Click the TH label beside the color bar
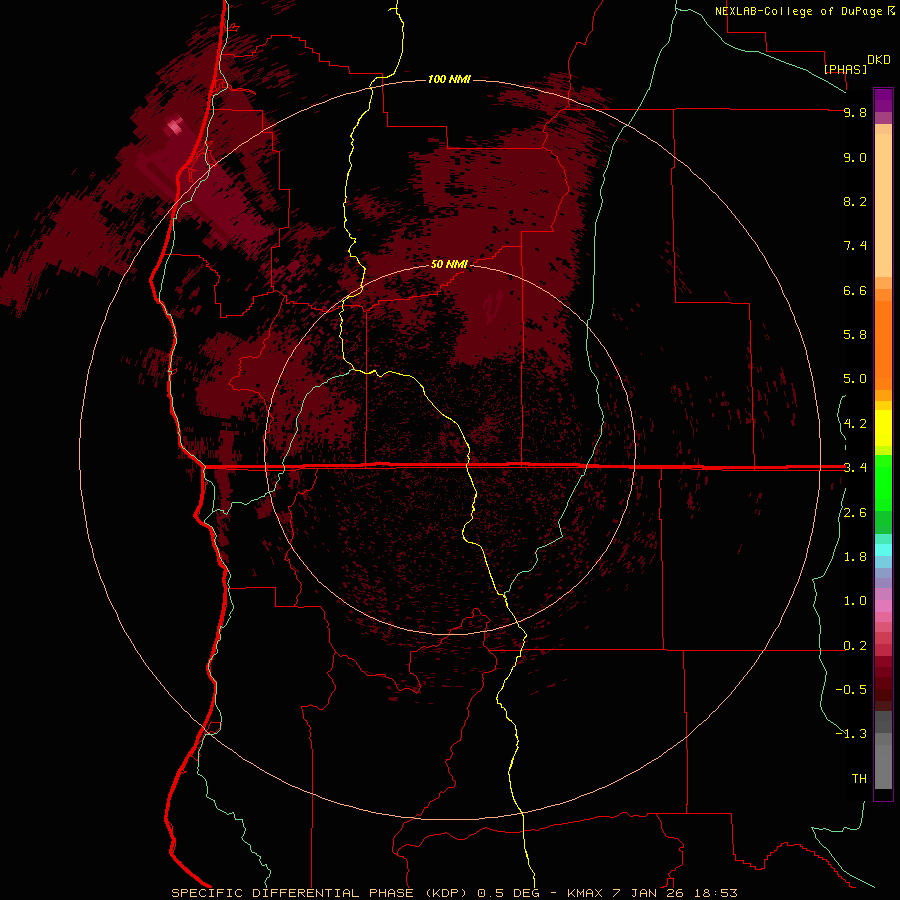 [x=859, y=779]
